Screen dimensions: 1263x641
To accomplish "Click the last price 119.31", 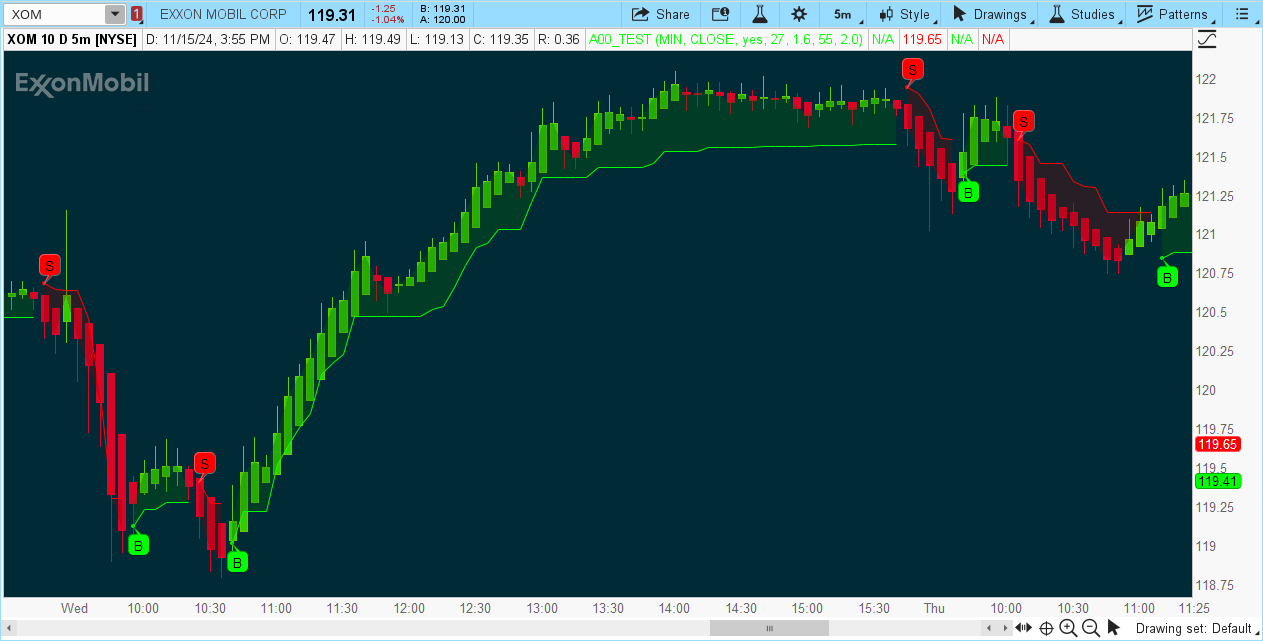I will tap(332, 14).
